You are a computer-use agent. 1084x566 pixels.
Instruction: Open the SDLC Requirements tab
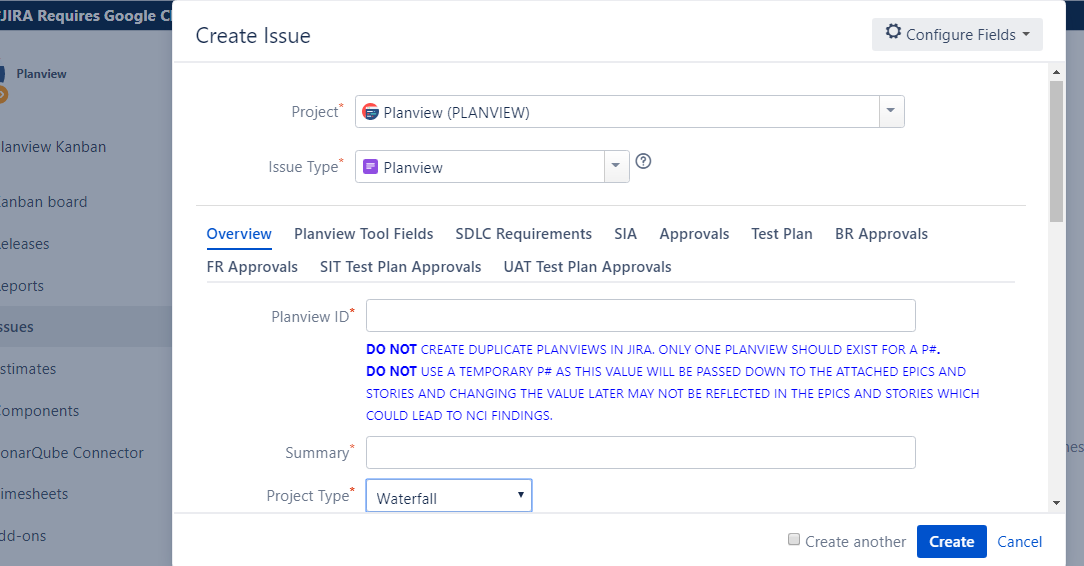click(x=523, y=234)
